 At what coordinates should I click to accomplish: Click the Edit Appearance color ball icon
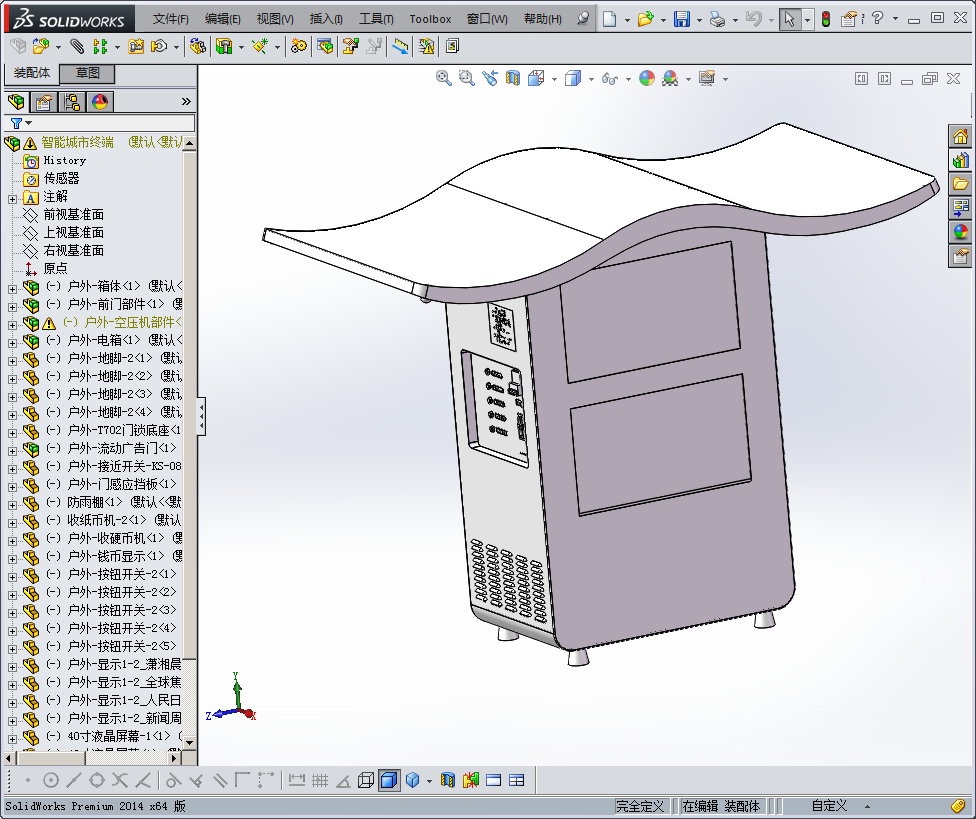(x=647, y=78)
